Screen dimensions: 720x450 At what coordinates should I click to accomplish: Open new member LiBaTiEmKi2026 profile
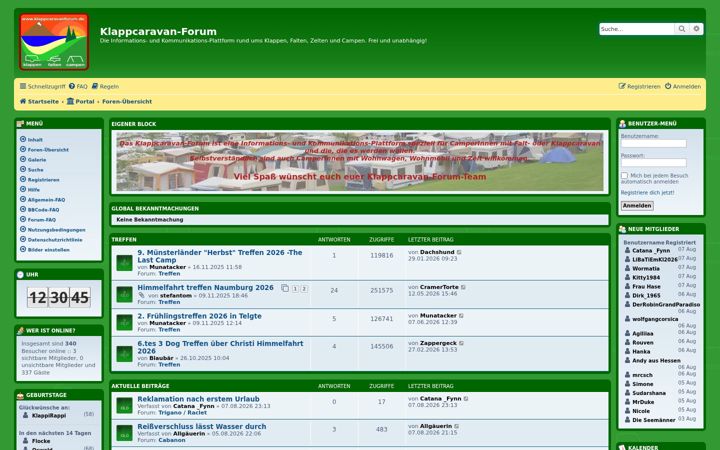[x=655, y=259]
